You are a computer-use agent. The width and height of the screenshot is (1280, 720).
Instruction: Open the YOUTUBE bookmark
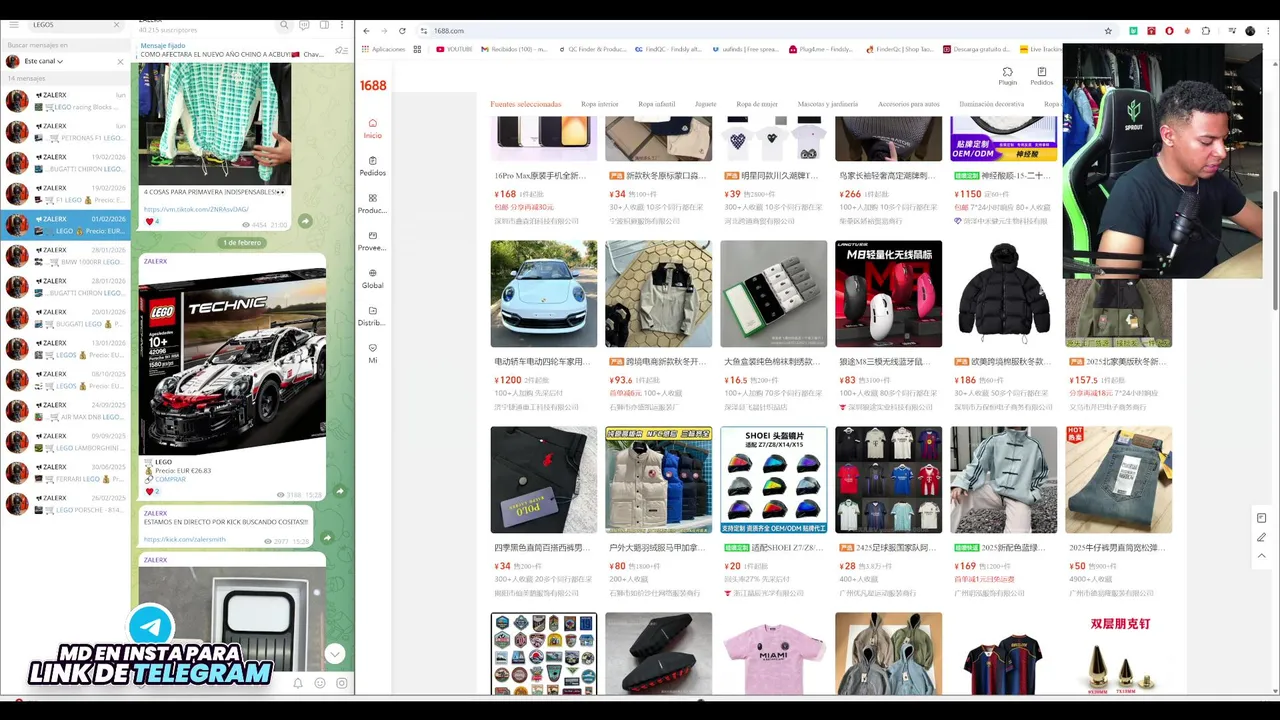(x=454, y=49)
